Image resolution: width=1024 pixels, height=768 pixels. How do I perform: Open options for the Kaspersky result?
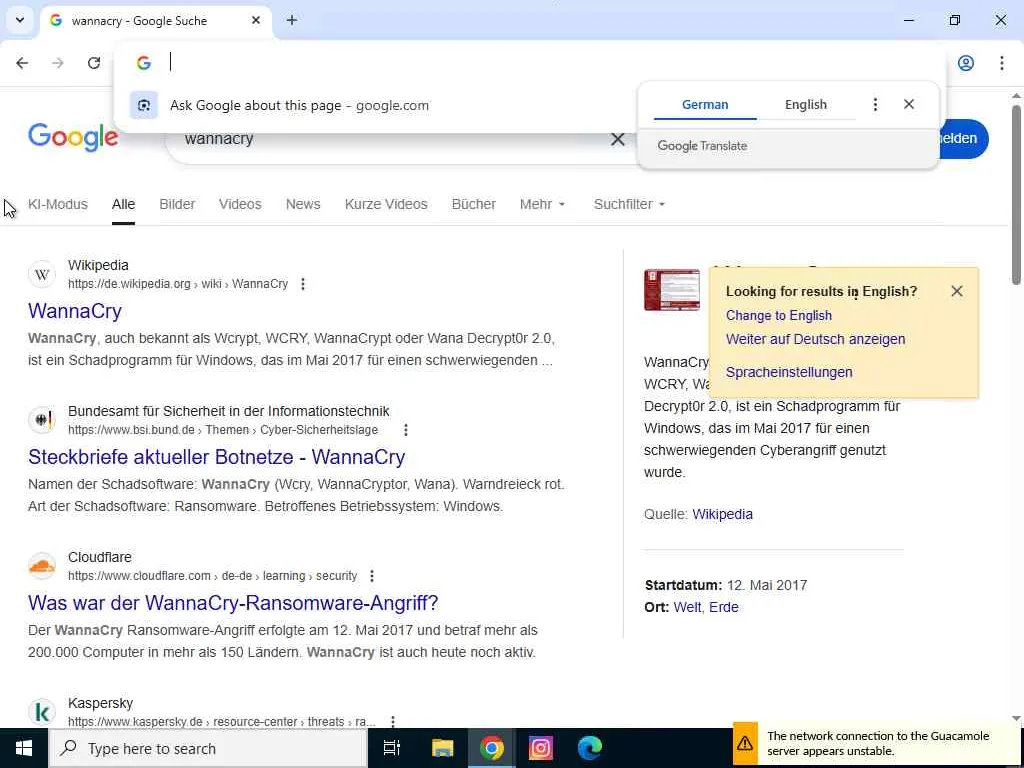(392, 722)
